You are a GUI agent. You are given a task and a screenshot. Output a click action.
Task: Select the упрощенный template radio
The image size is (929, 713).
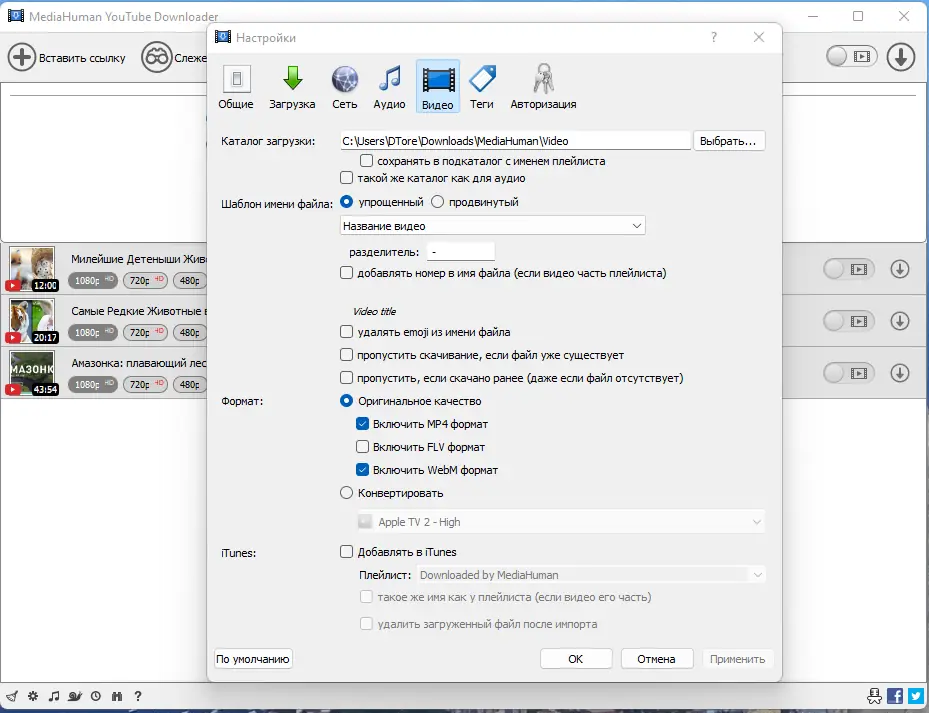point(347,202)
